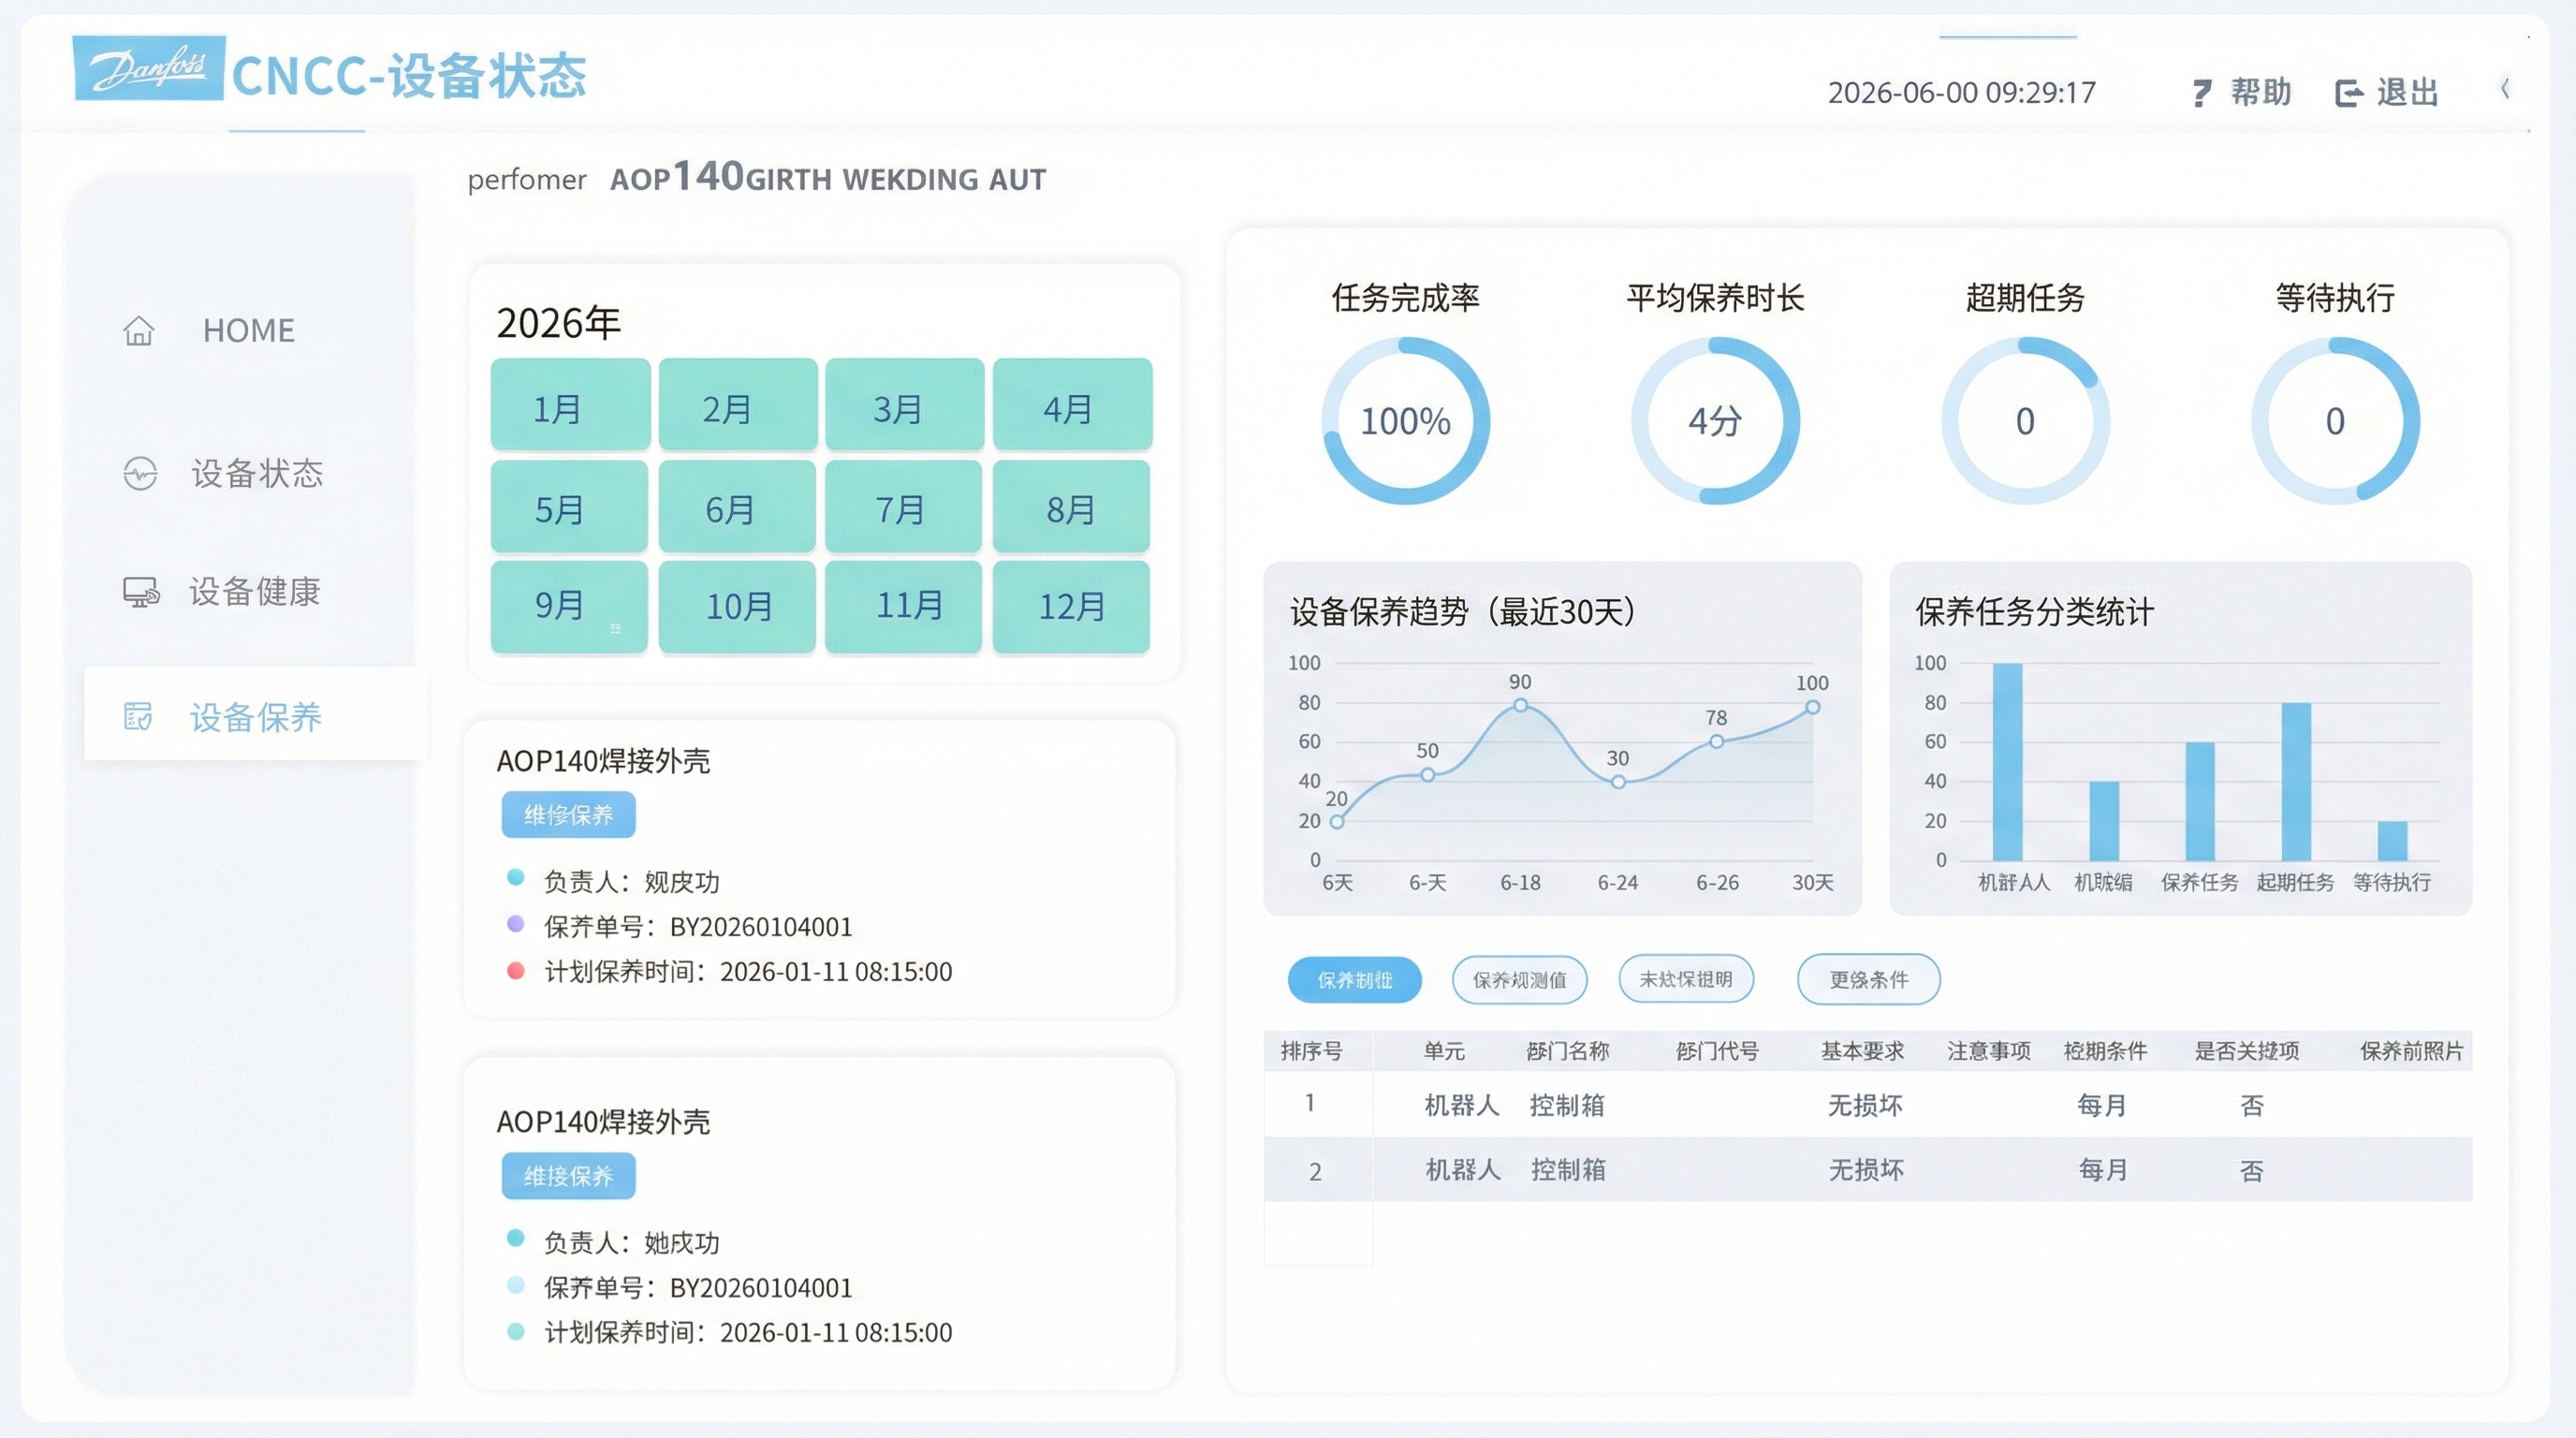The image size is (2576, 1438).
Task: Click the tallest bar 机器人 in bar chart
Action: pos(2007,762)
